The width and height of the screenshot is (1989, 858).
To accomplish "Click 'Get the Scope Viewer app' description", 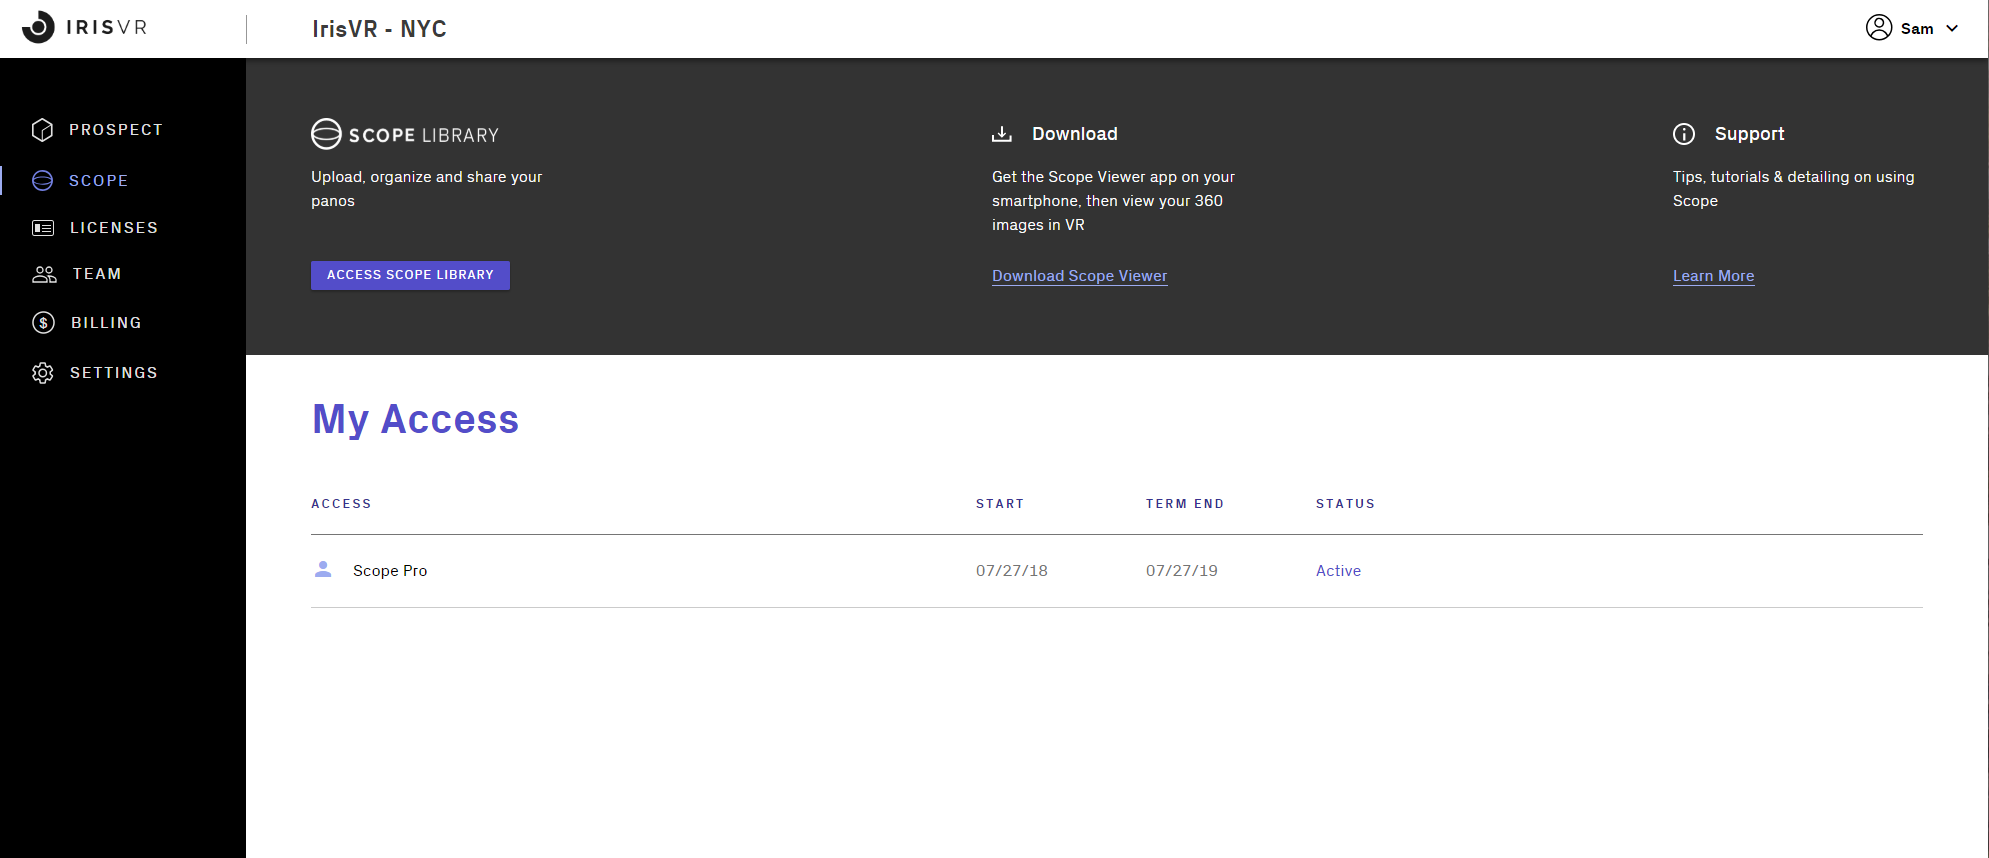I will (1113, 201).
